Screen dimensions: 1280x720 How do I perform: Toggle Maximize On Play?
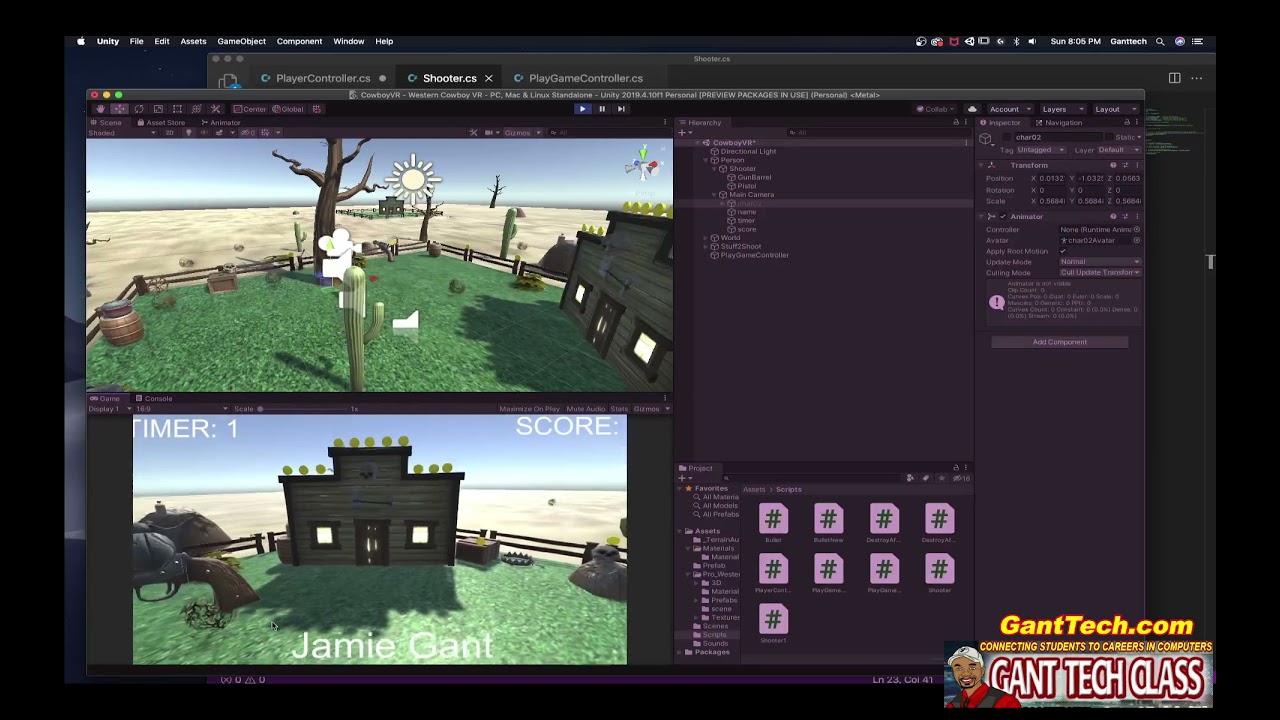click(x=529, y=409)
